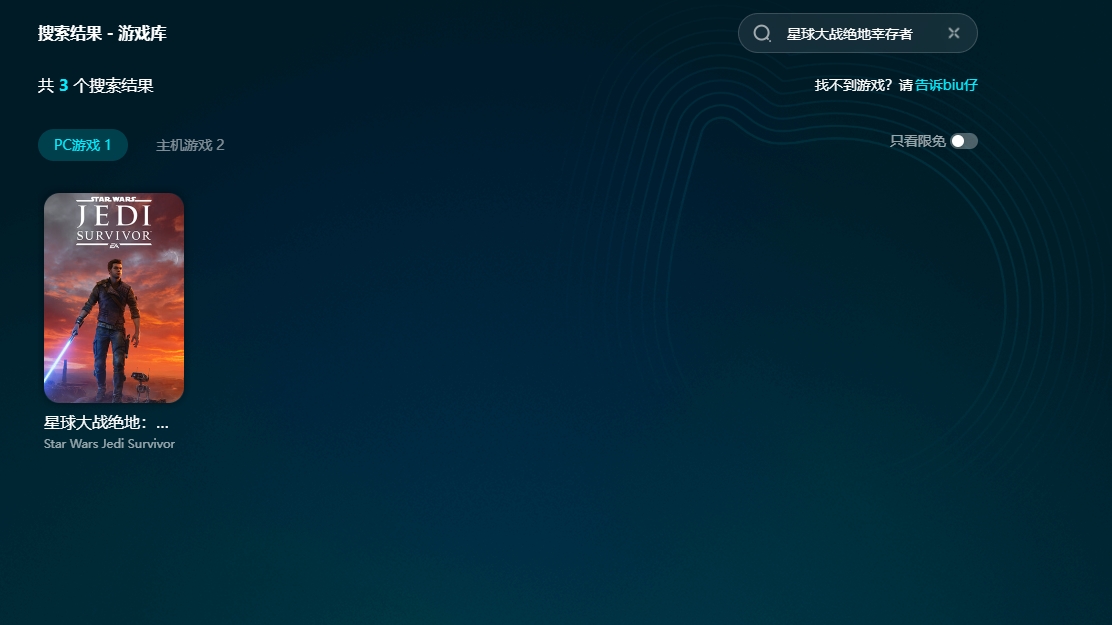Click the small droid on the cover art
Image resolution: width=1112 pixels, height=625 pixels.
click(x=141, y=381)
